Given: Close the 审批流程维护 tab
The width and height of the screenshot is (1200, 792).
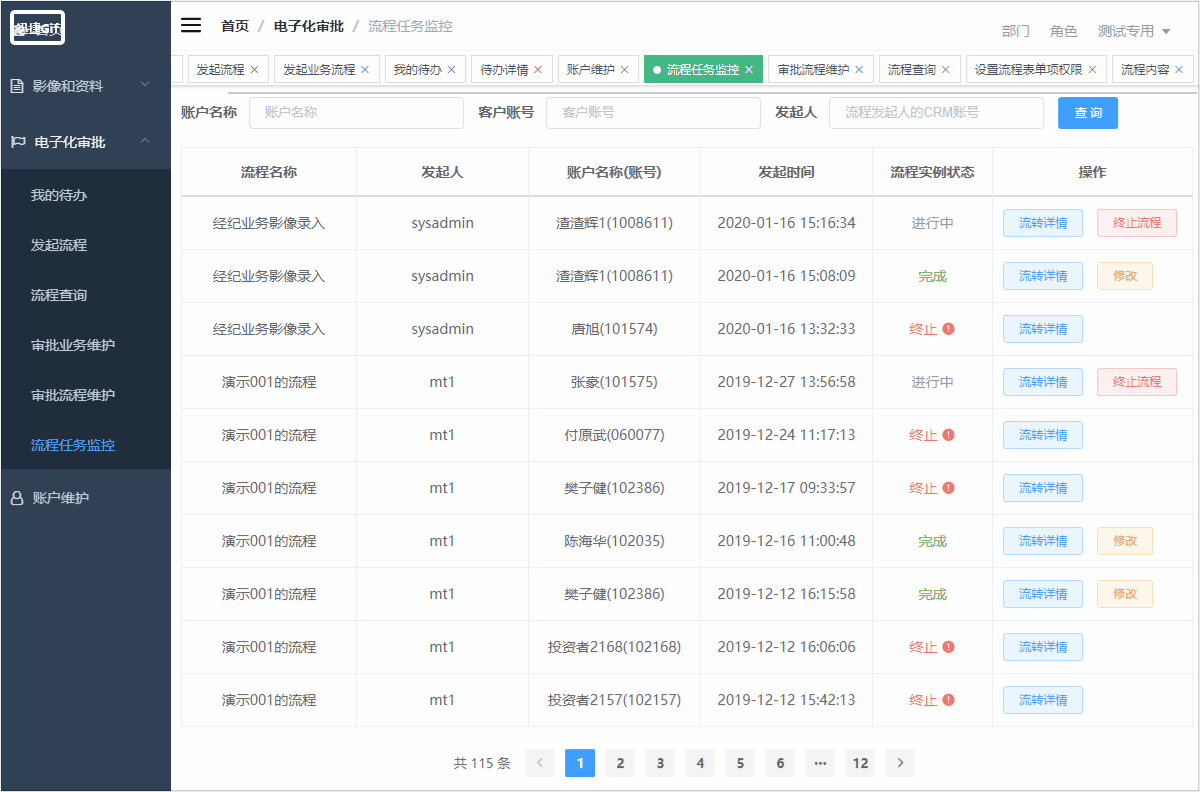Looking at the screenshot, I should pos(859,70).
